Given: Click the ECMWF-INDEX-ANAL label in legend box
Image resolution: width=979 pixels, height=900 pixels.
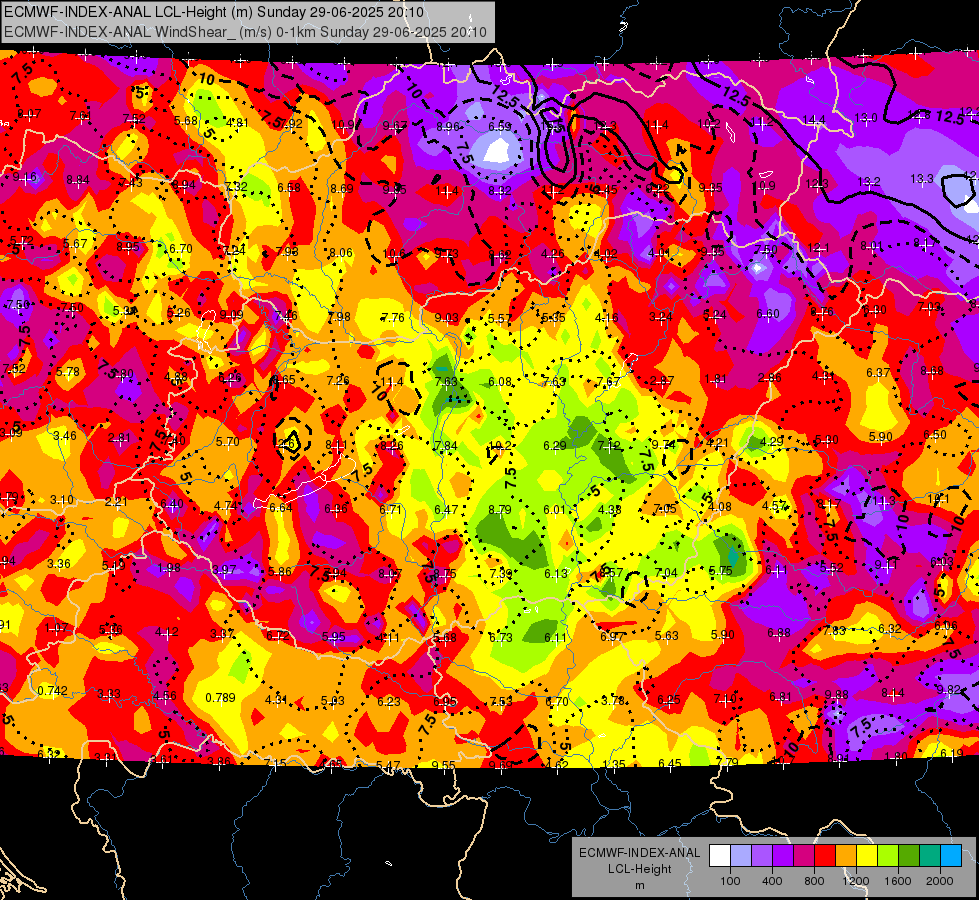Looking at the screenshot, I should tap(640, 853).
